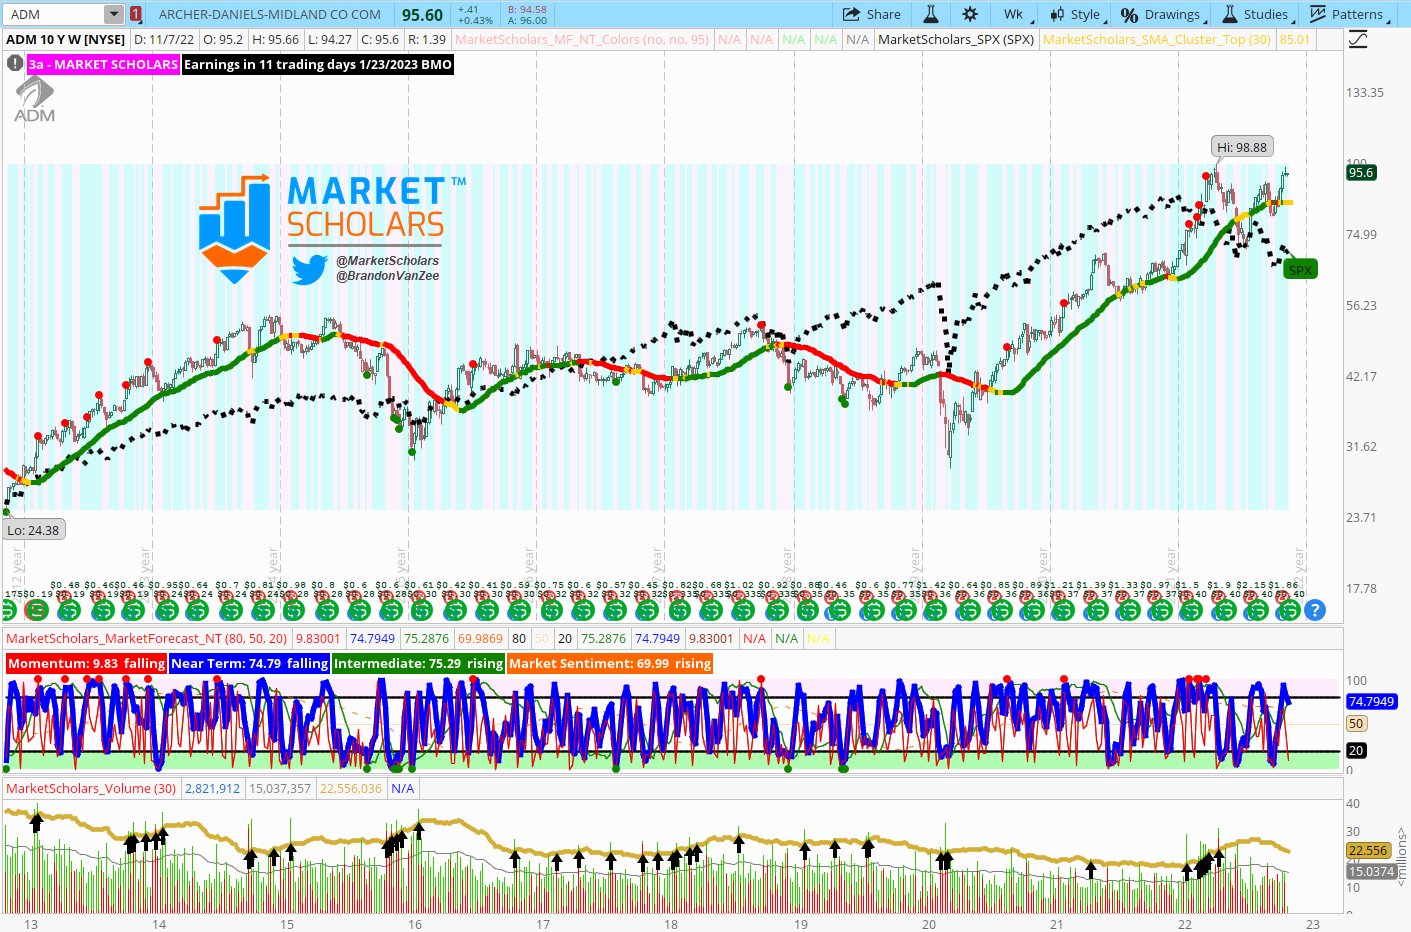Click the % Drawings icon

(1127, 14)
